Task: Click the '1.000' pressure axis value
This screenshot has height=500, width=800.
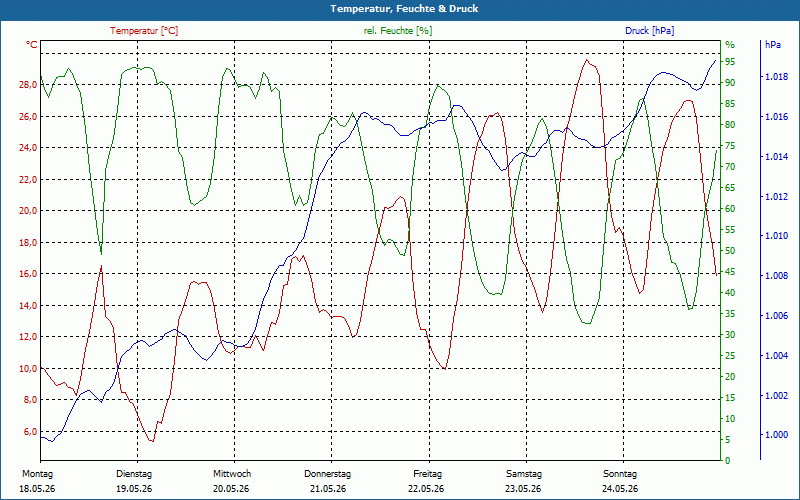Action: click(776, 435)
